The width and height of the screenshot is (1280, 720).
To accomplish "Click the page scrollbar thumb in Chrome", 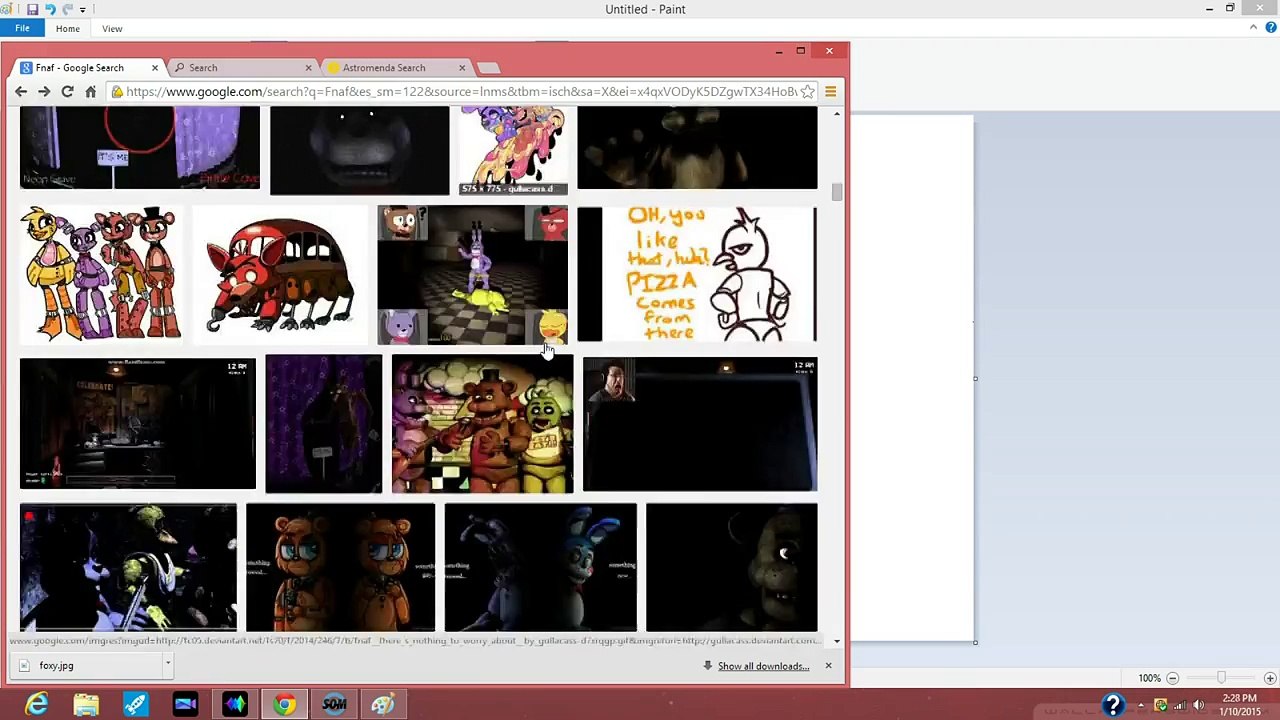I will pos(837,192).
